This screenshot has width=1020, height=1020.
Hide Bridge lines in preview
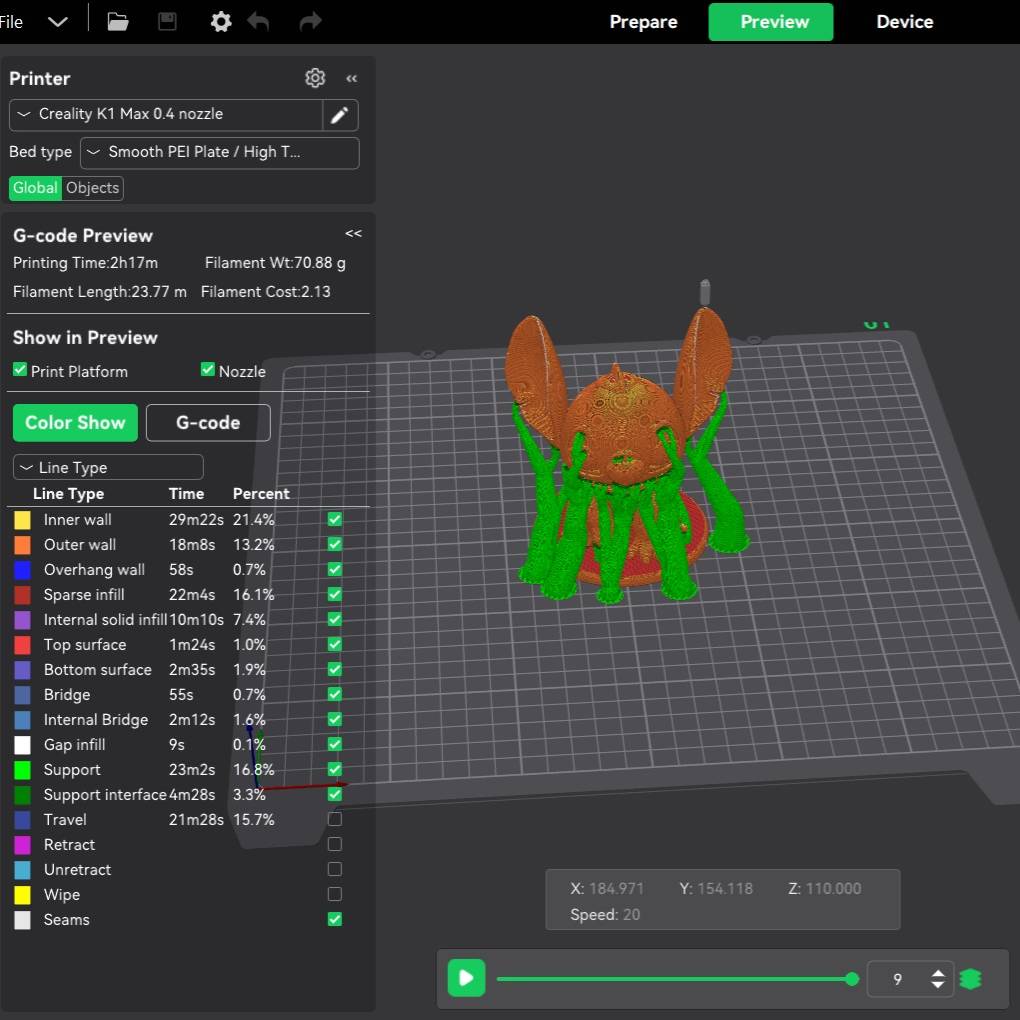click(335, 694)
